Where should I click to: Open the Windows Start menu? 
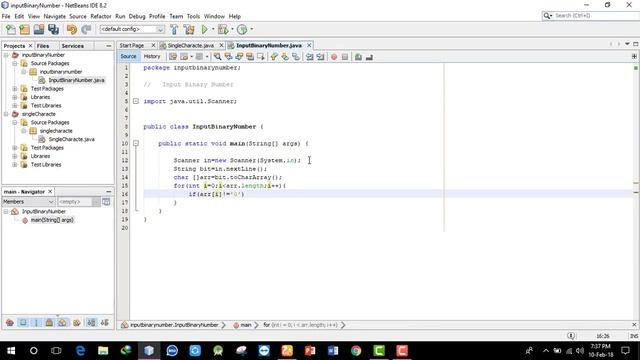click(11, 351)
